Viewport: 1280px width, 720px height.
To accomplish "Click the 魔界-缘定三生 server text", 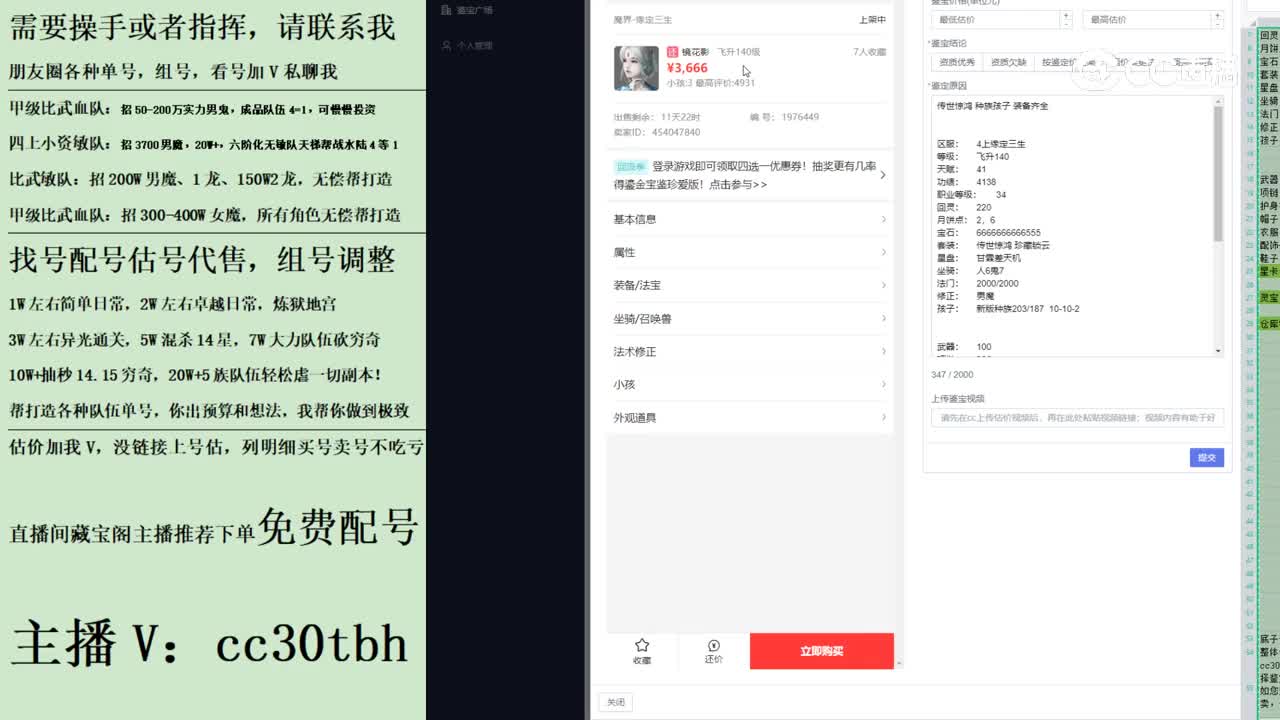I will click(642, 20).
